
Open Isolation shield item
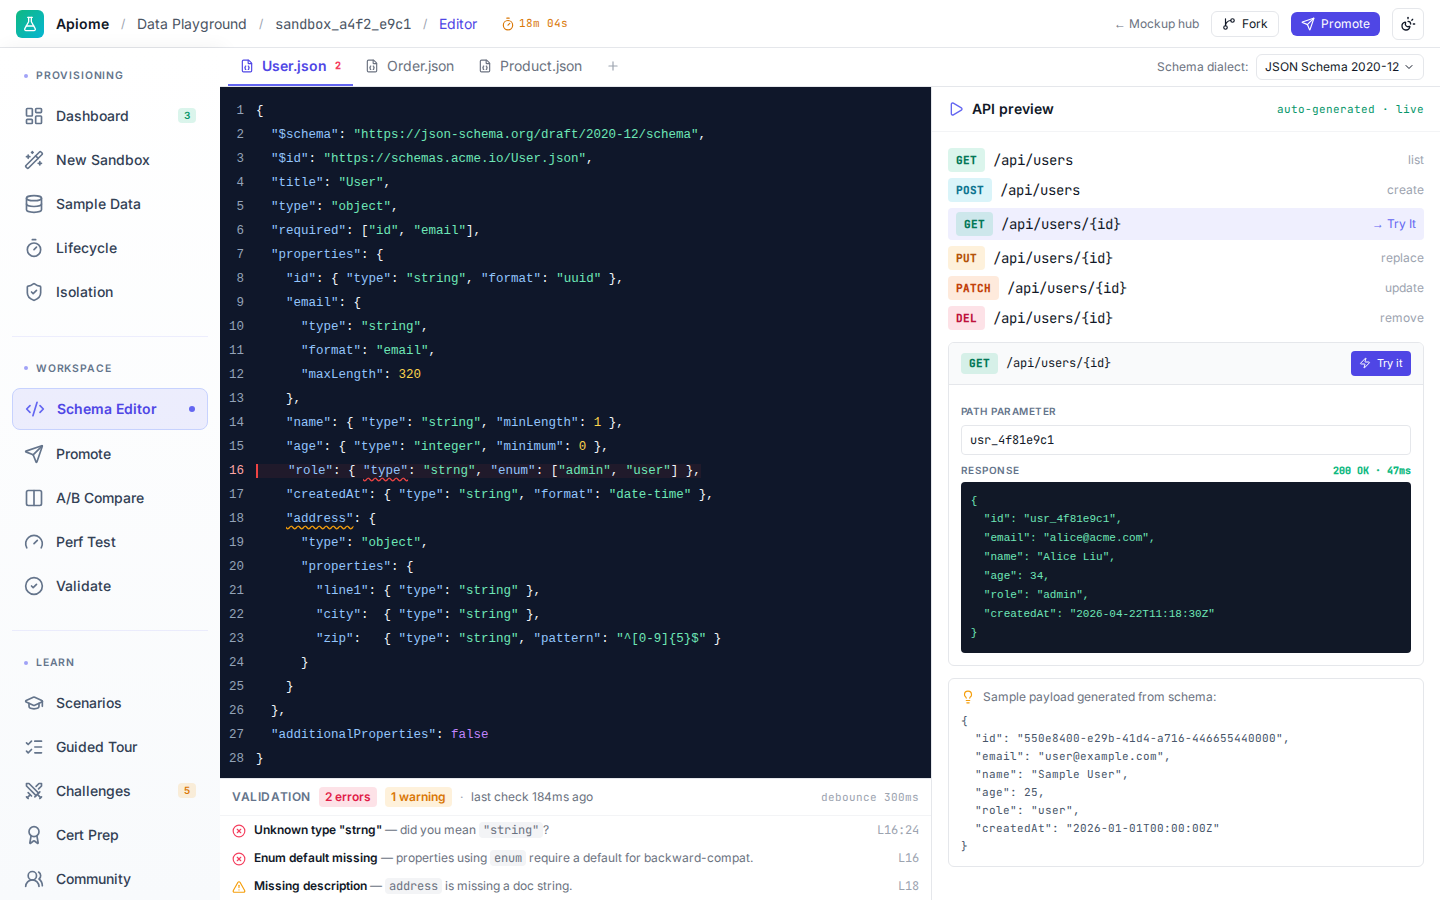pos(110,292)
